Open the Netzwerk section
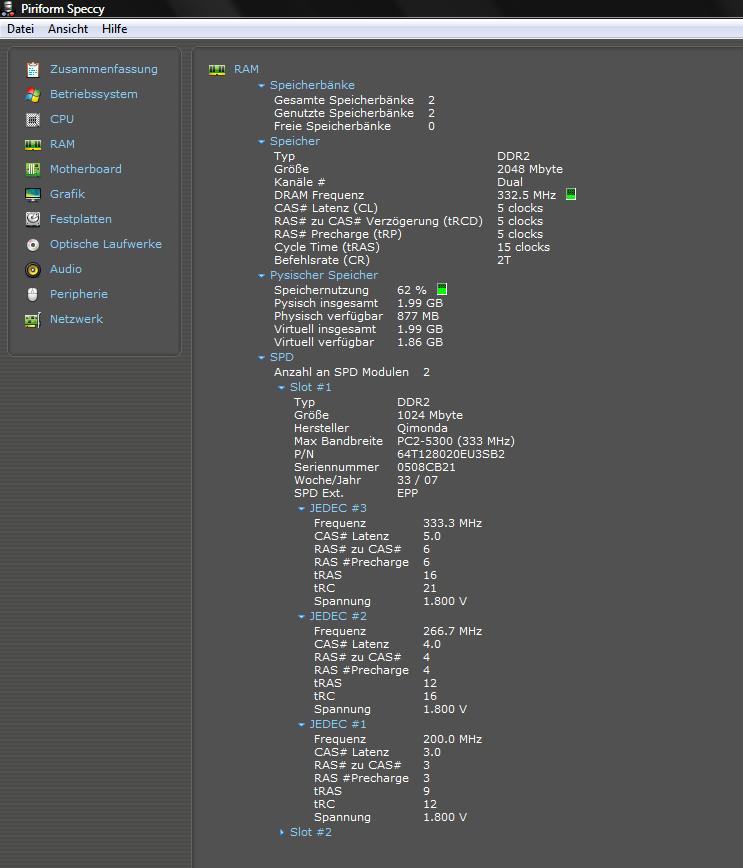743x868 pixels. point(76,319)
